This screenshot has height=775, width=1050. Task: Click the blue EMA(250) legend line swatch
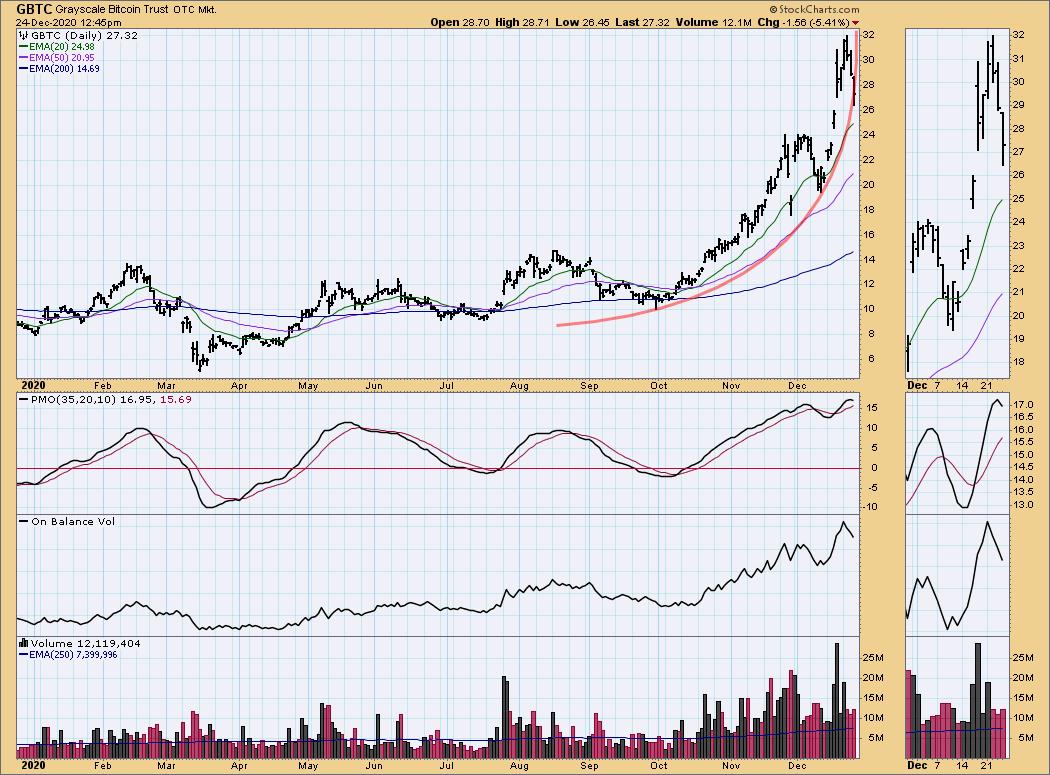pos(23,654)
